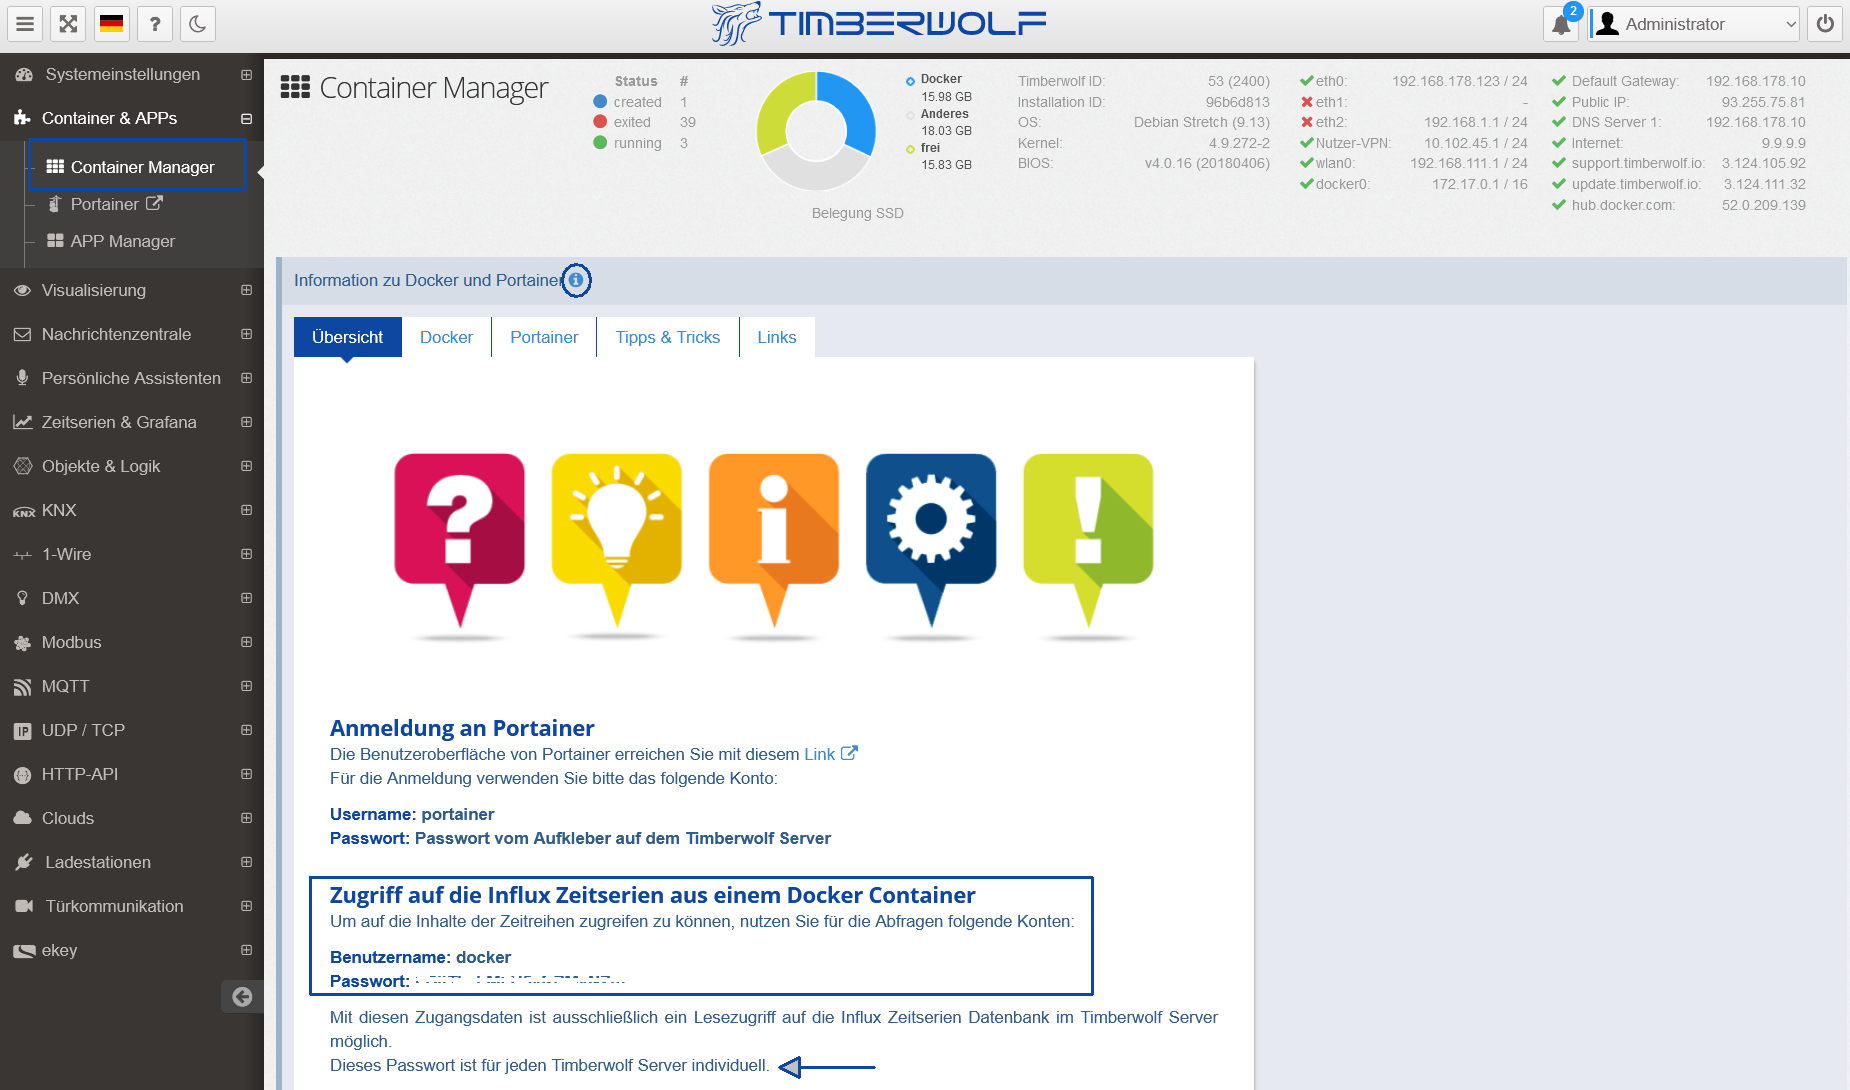This screenshot has width=1850, height=1090.
Task: Click the yellow lightbulb bubble
Action: (x=617, y=540)
